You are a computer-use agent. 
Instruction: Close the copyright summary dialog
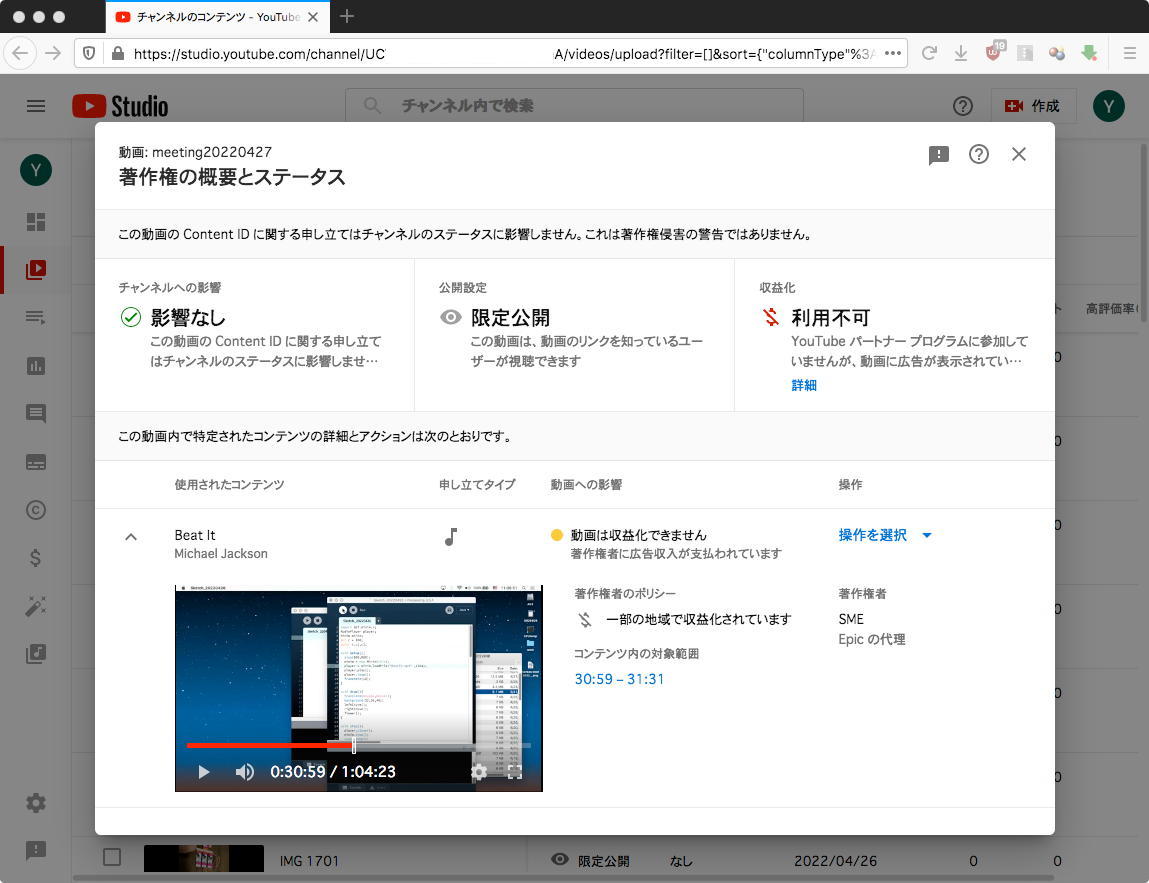[x=1019, y=154]
